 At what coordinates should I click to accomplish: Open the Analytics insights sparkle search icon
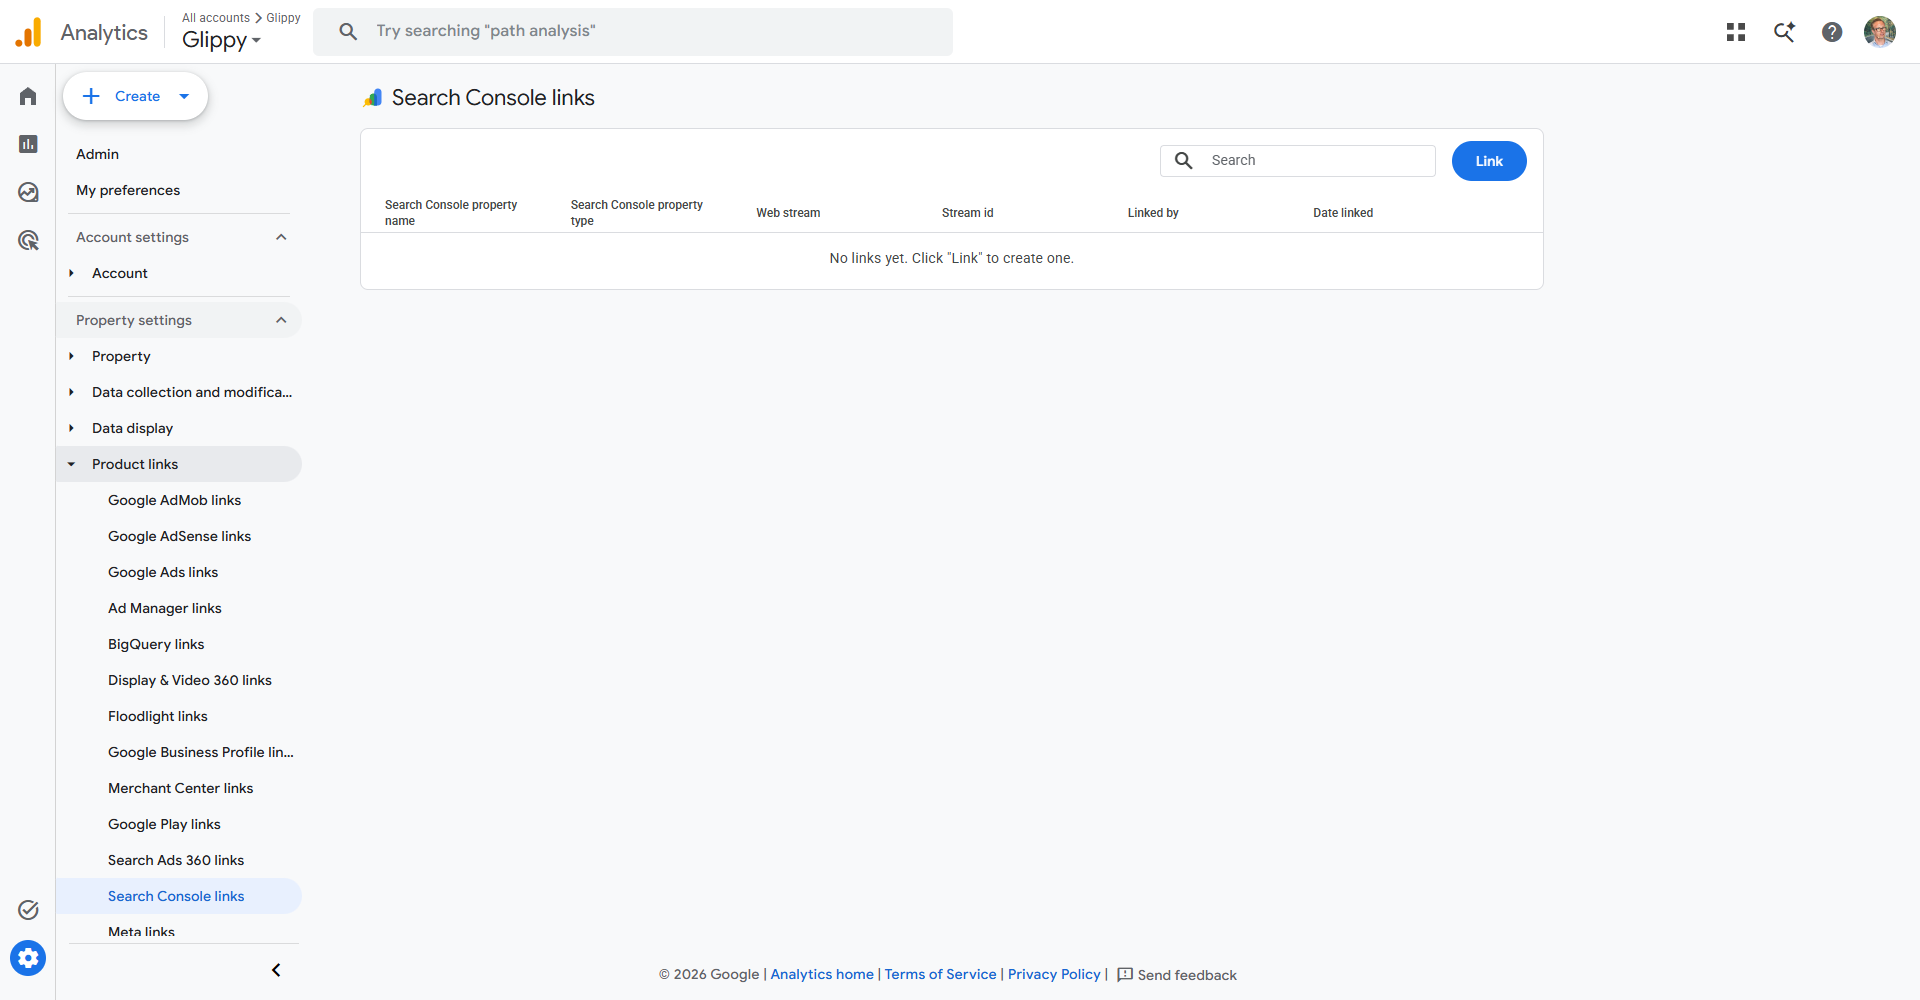(1784, 32)
